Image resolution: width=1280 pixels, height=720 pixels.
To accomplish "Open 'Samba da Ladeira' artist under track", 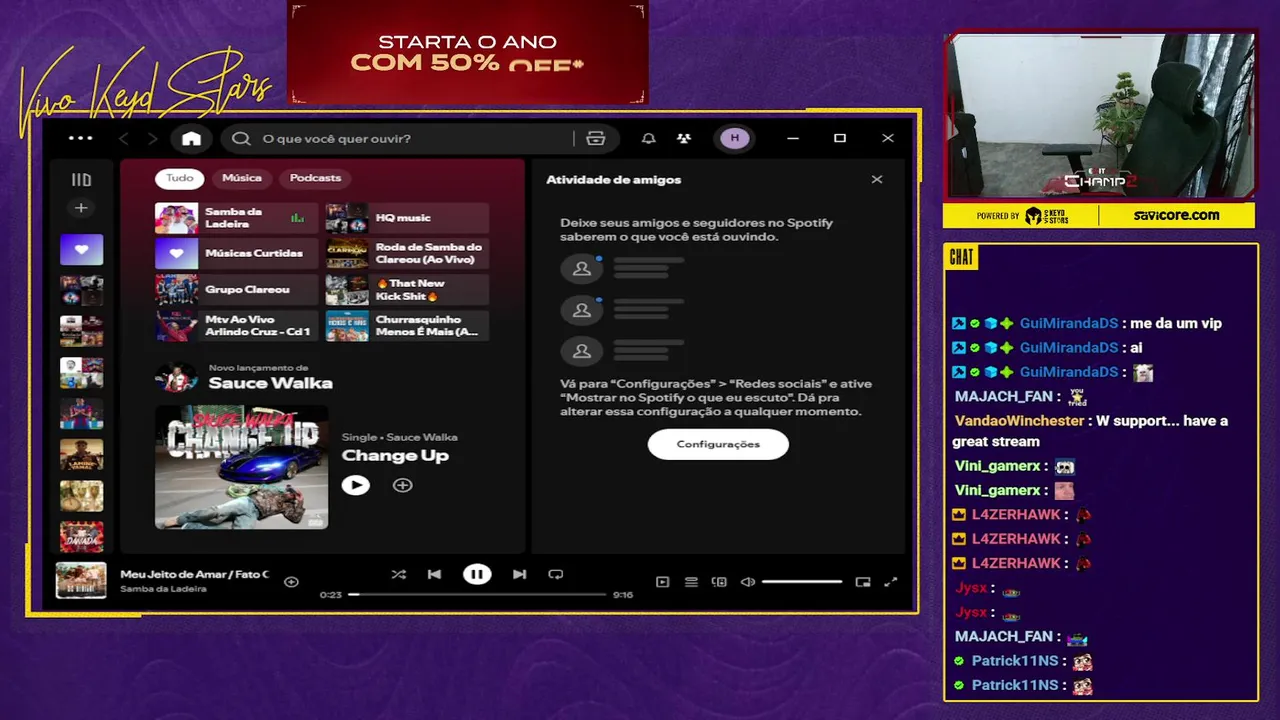I will pyautogui.click(x=163, y=589).
